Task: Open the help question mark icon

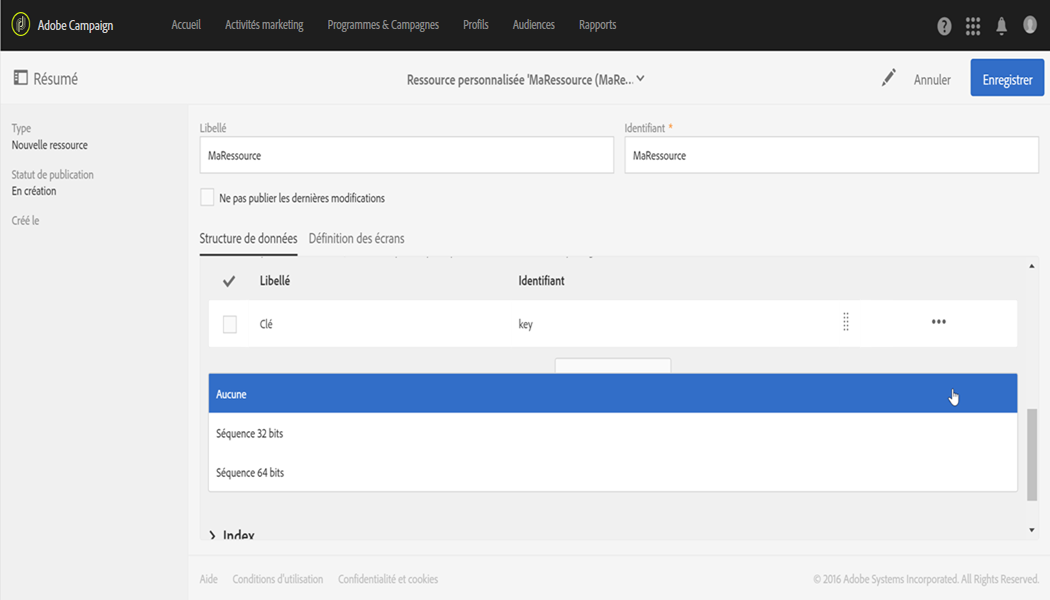Action: [x=944, y=26]
